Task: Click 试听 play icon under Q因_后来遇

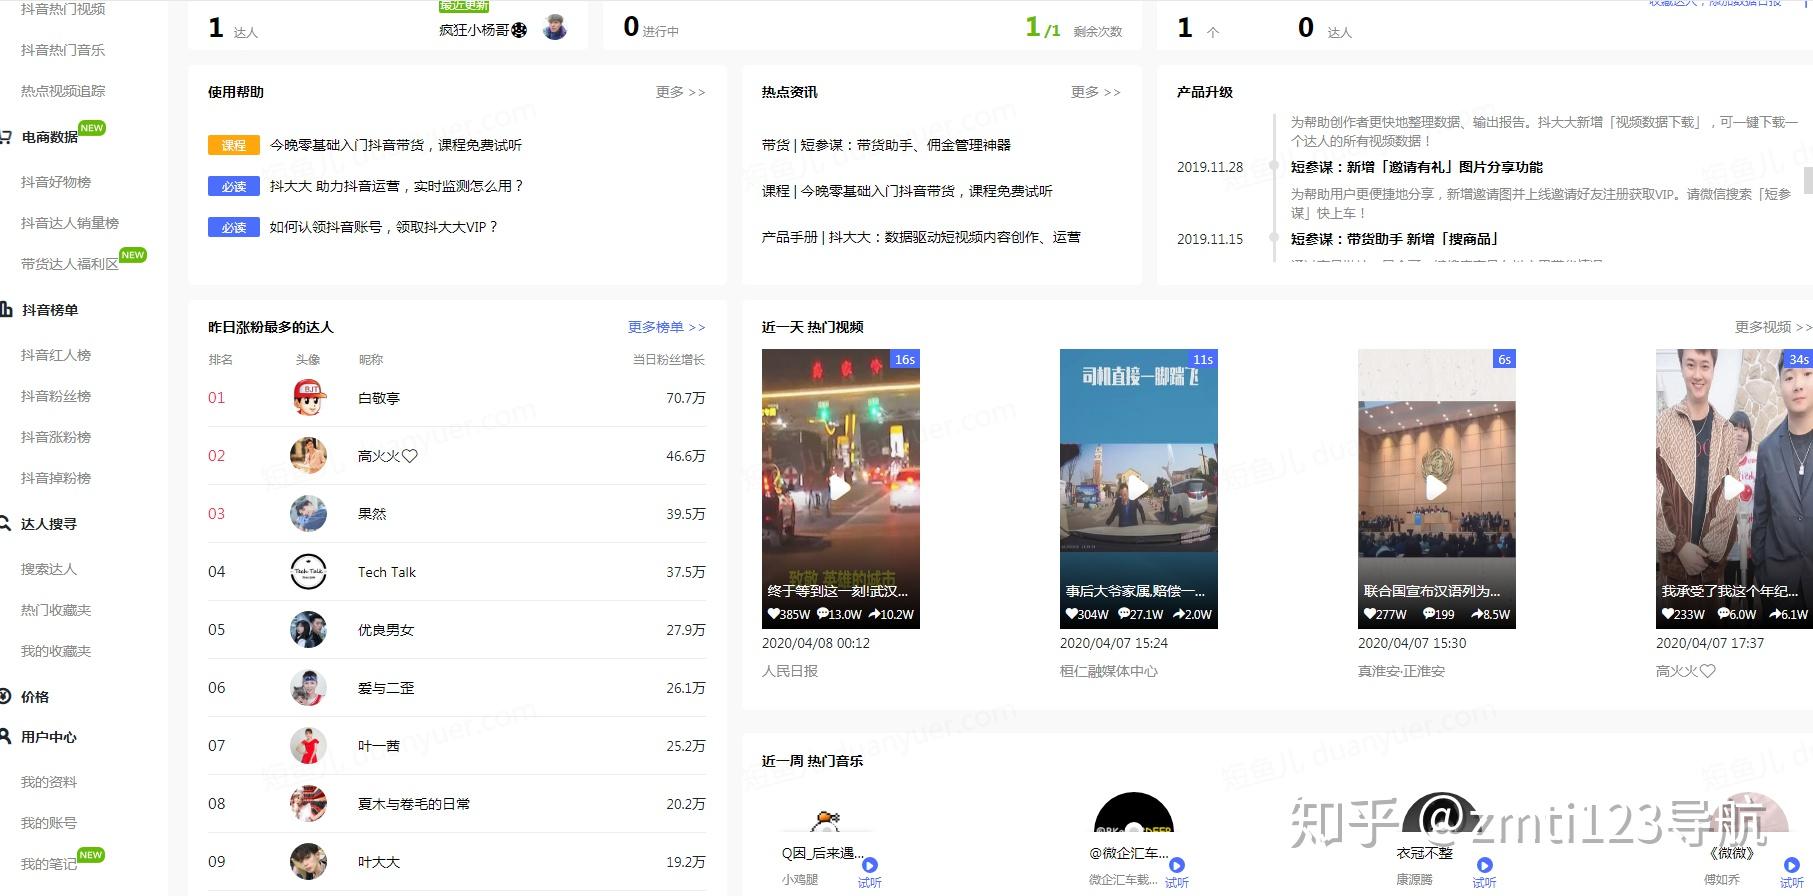Action: click(870, 865)
